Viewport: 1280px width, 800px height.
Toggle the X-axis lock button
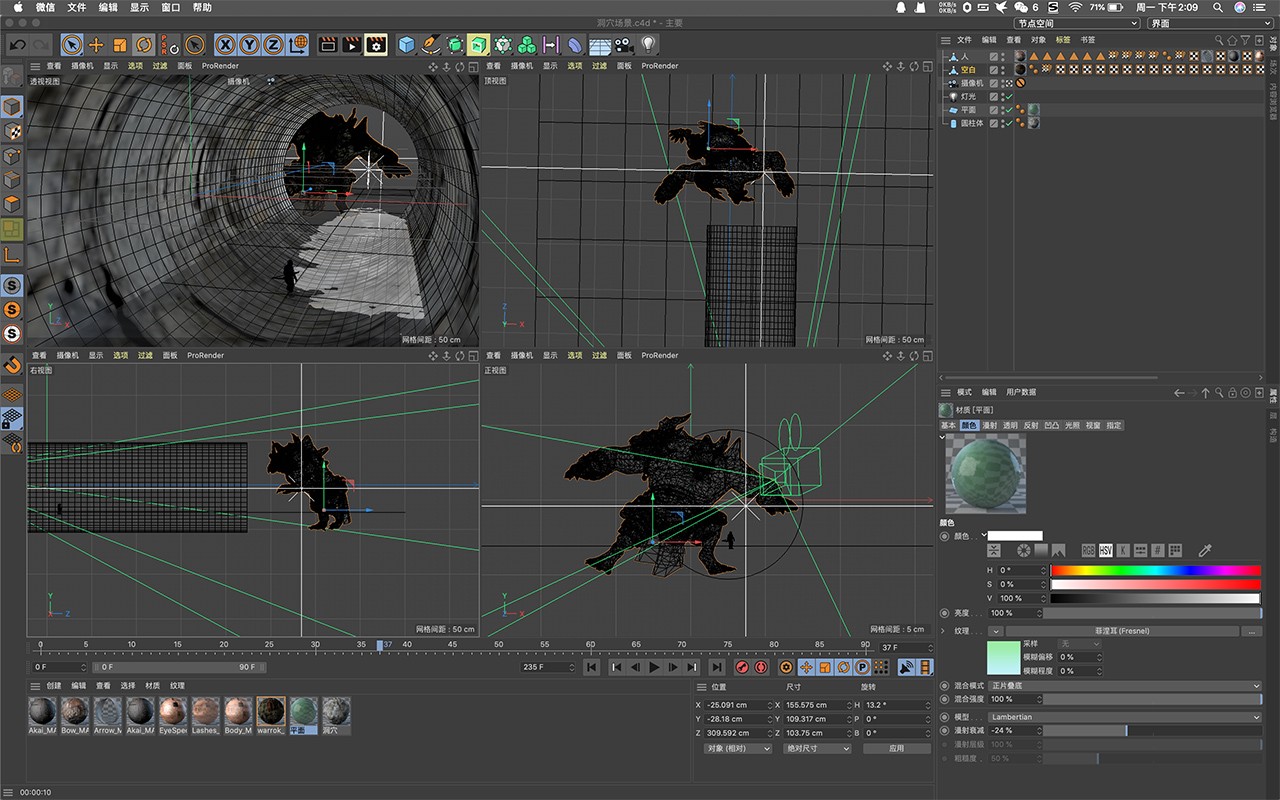(x=225, y=44)
